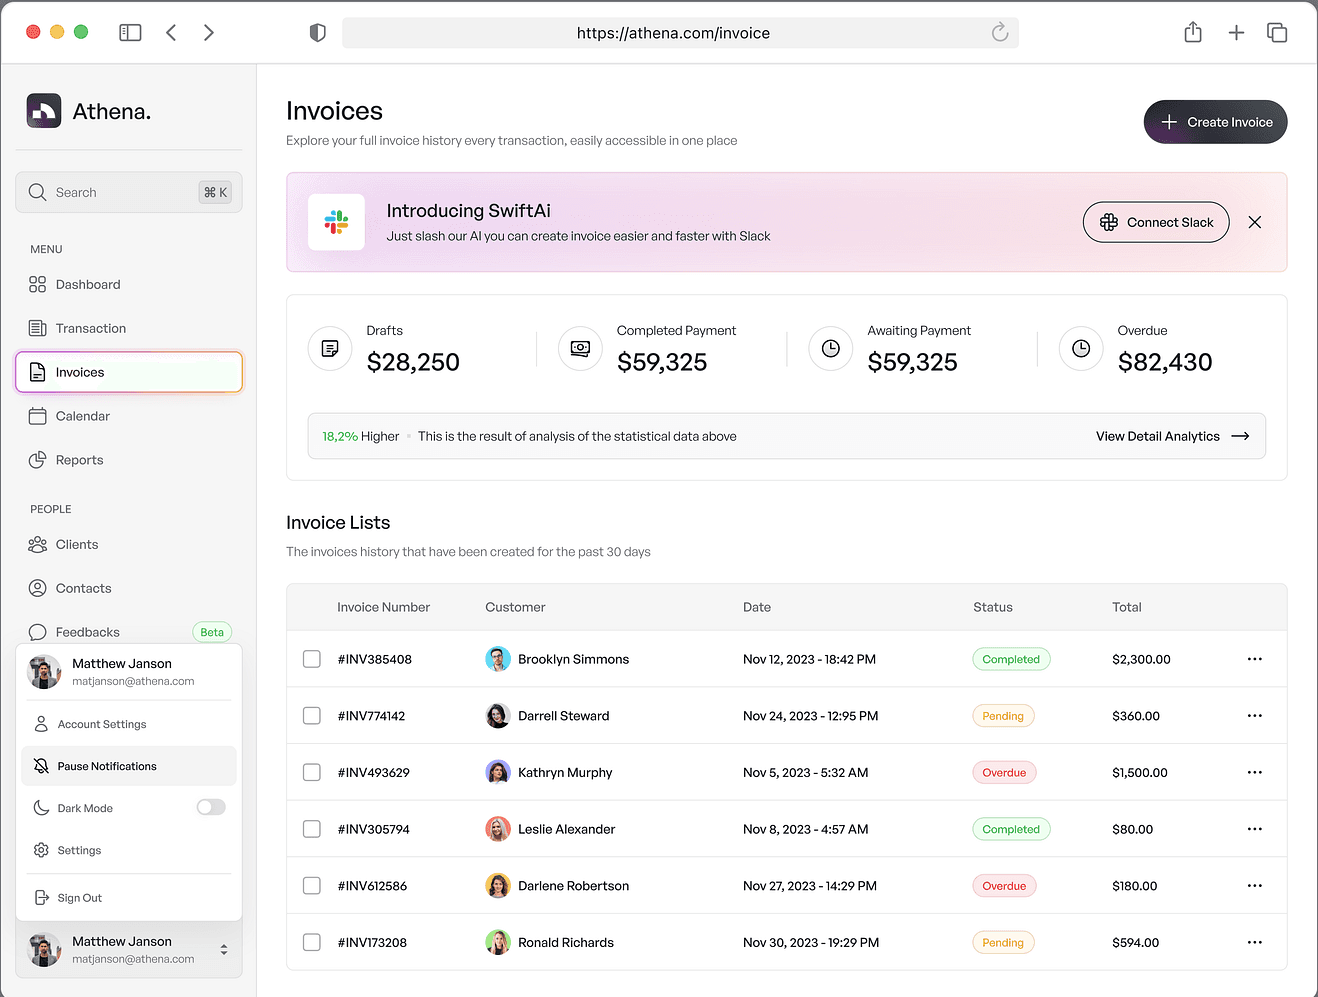1318x997 pixels.
Task: Click View Detail Analytics link
Action: click(1158, 436)
